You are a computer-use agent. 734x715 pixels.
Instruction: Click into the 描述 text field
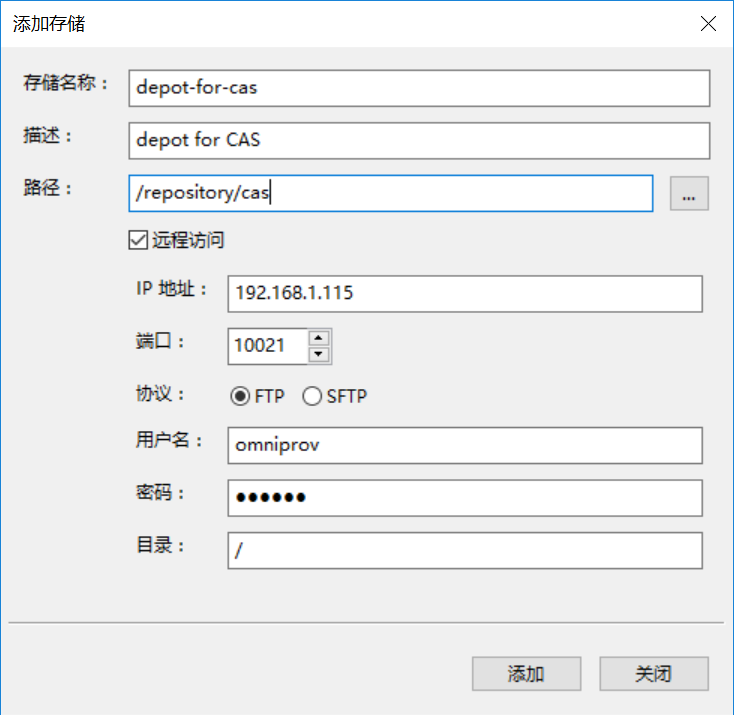point(419,140)
